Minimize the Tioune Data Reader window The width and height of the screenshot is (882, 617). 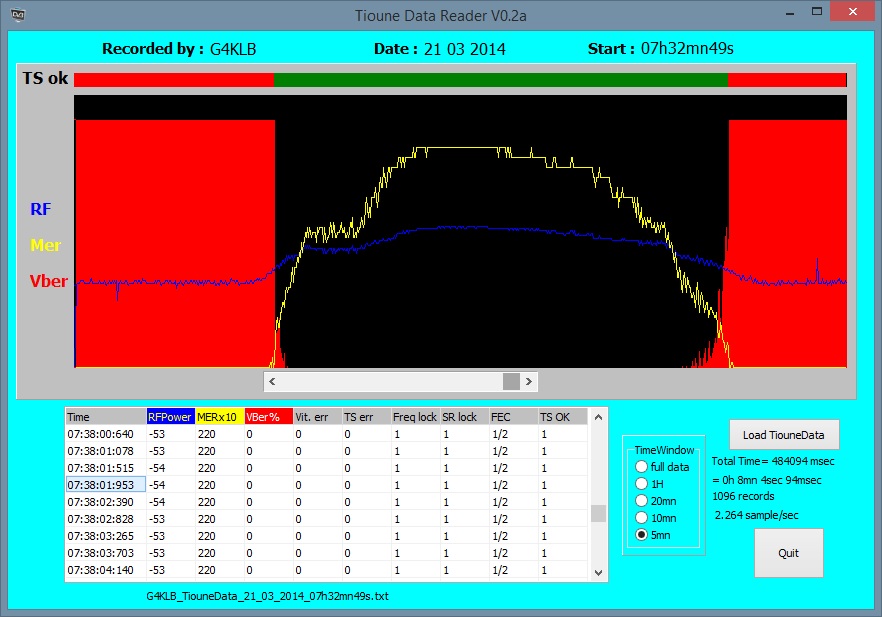pyautogui.click(x=790, y=12)
